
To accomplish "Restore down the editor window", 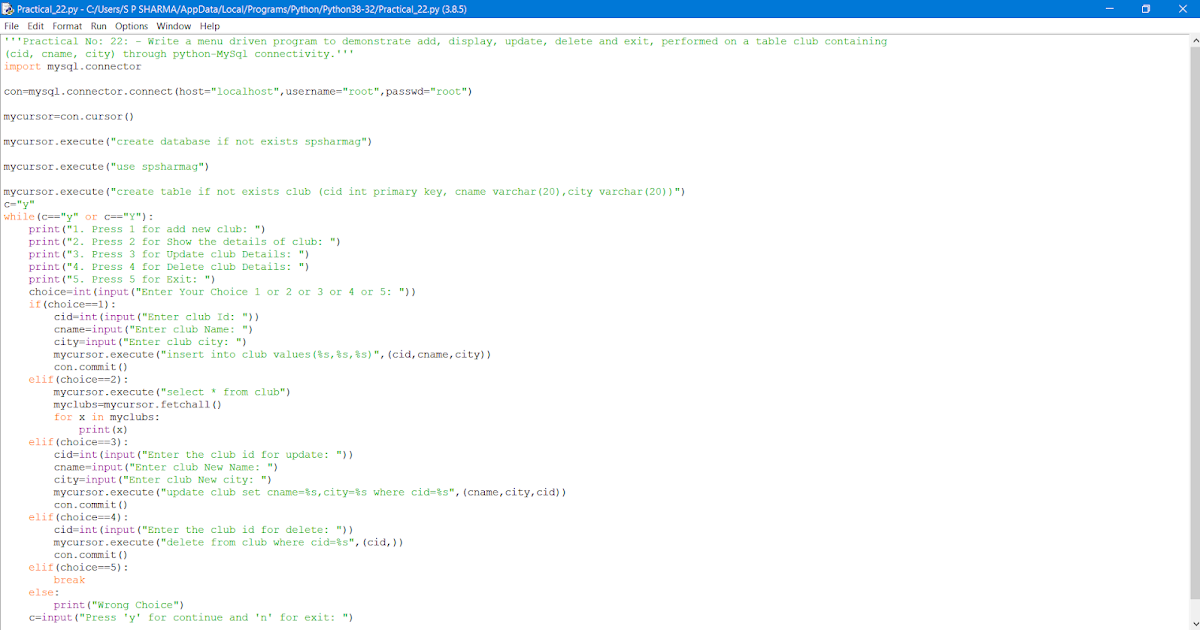I will click(1147, 9).
